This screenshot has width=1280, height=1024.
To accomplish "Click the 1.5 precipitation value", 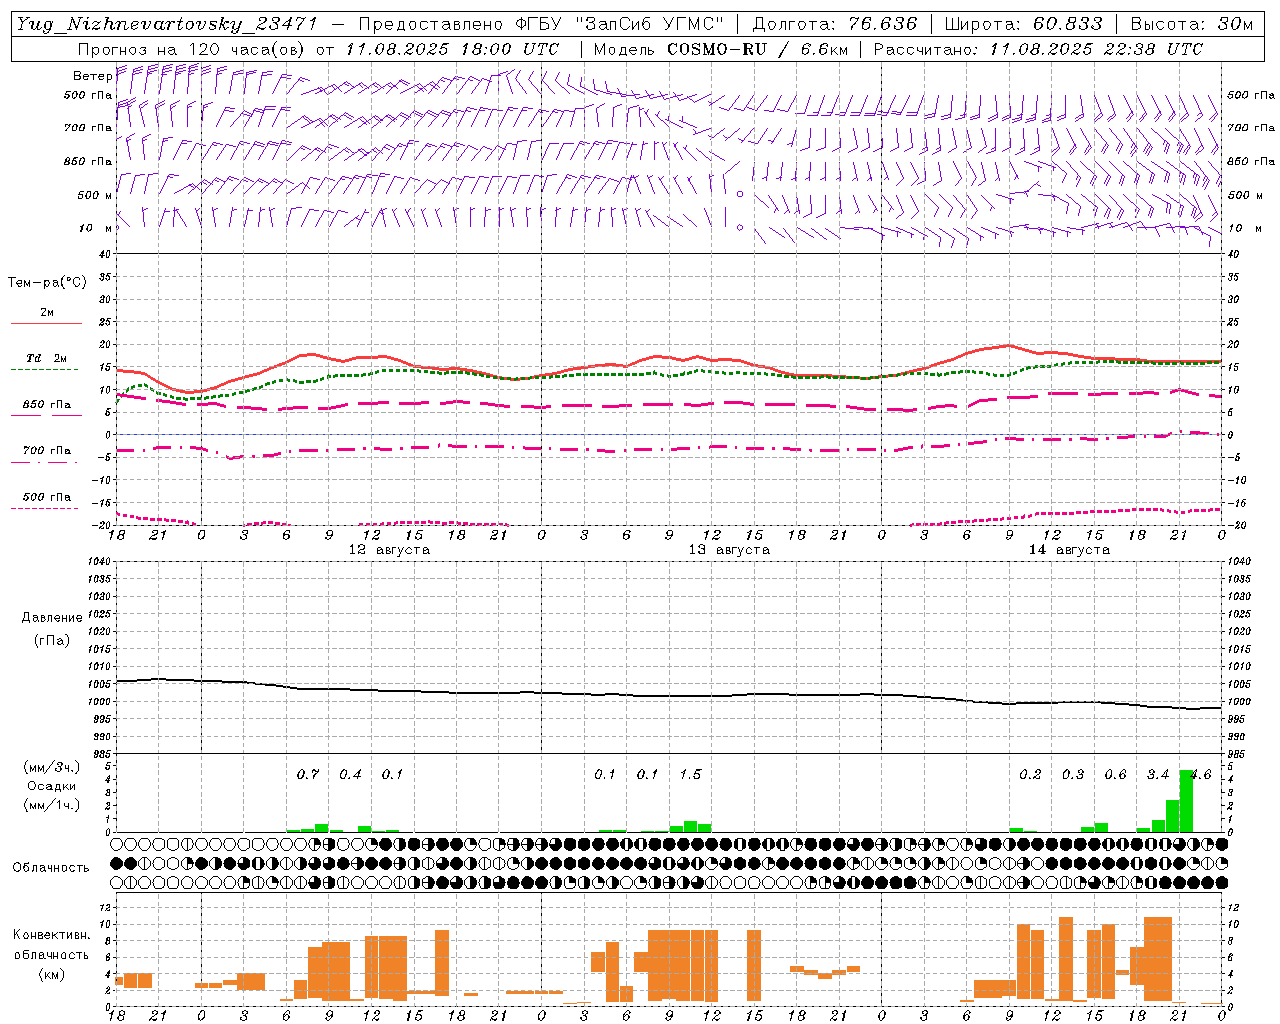I will click(x=690, y=774).
